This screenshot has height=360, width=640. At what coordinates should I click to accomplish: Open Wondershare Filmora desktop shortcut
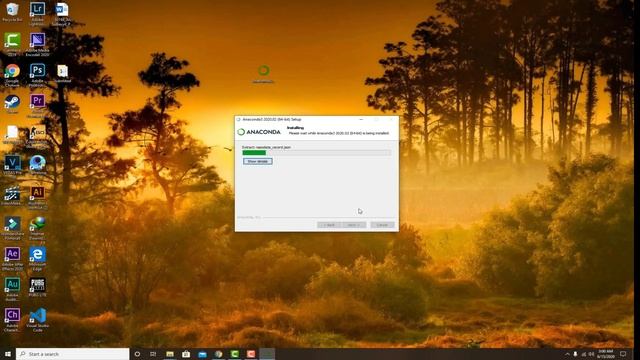12,228
